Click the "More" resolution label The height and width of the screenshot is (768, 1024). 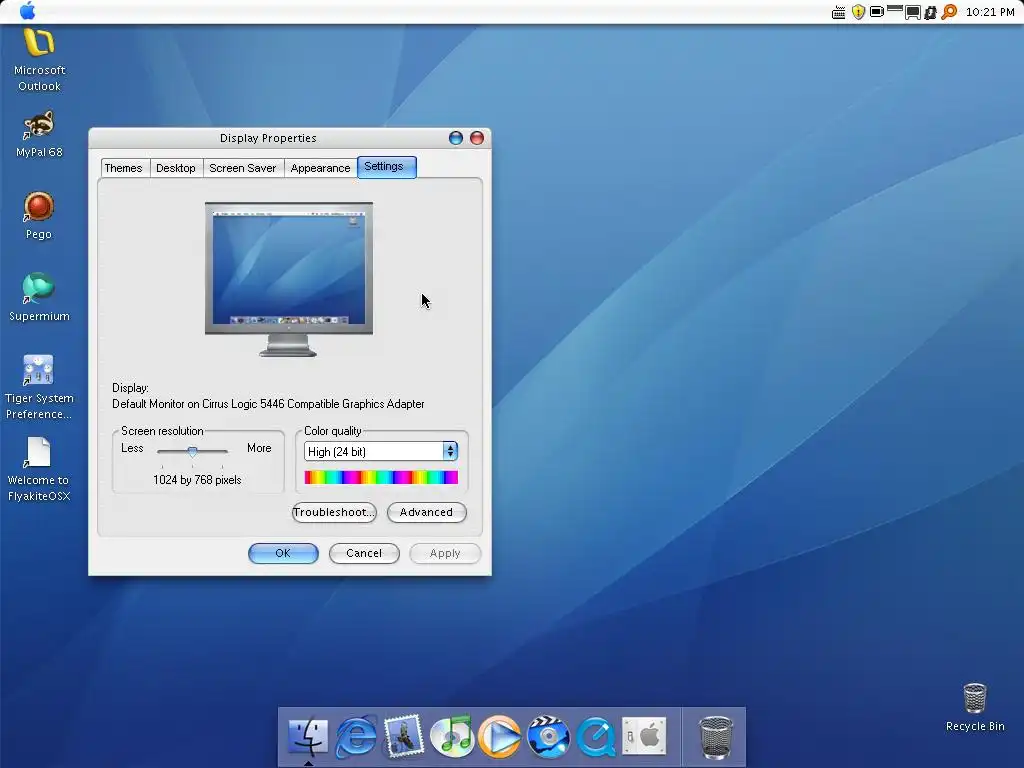(x=259, y=448)
